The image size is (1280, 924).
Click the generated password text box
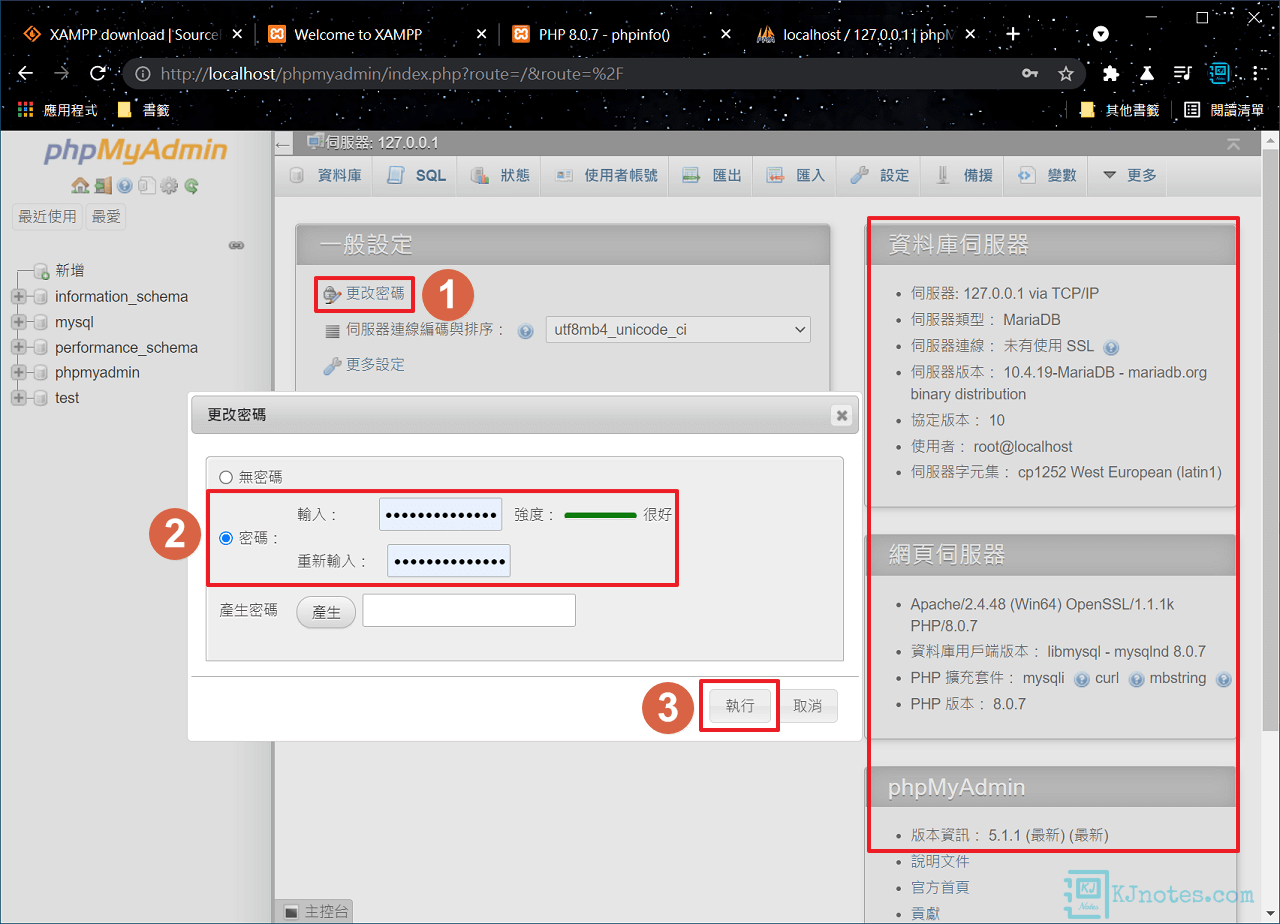(469, 611)
